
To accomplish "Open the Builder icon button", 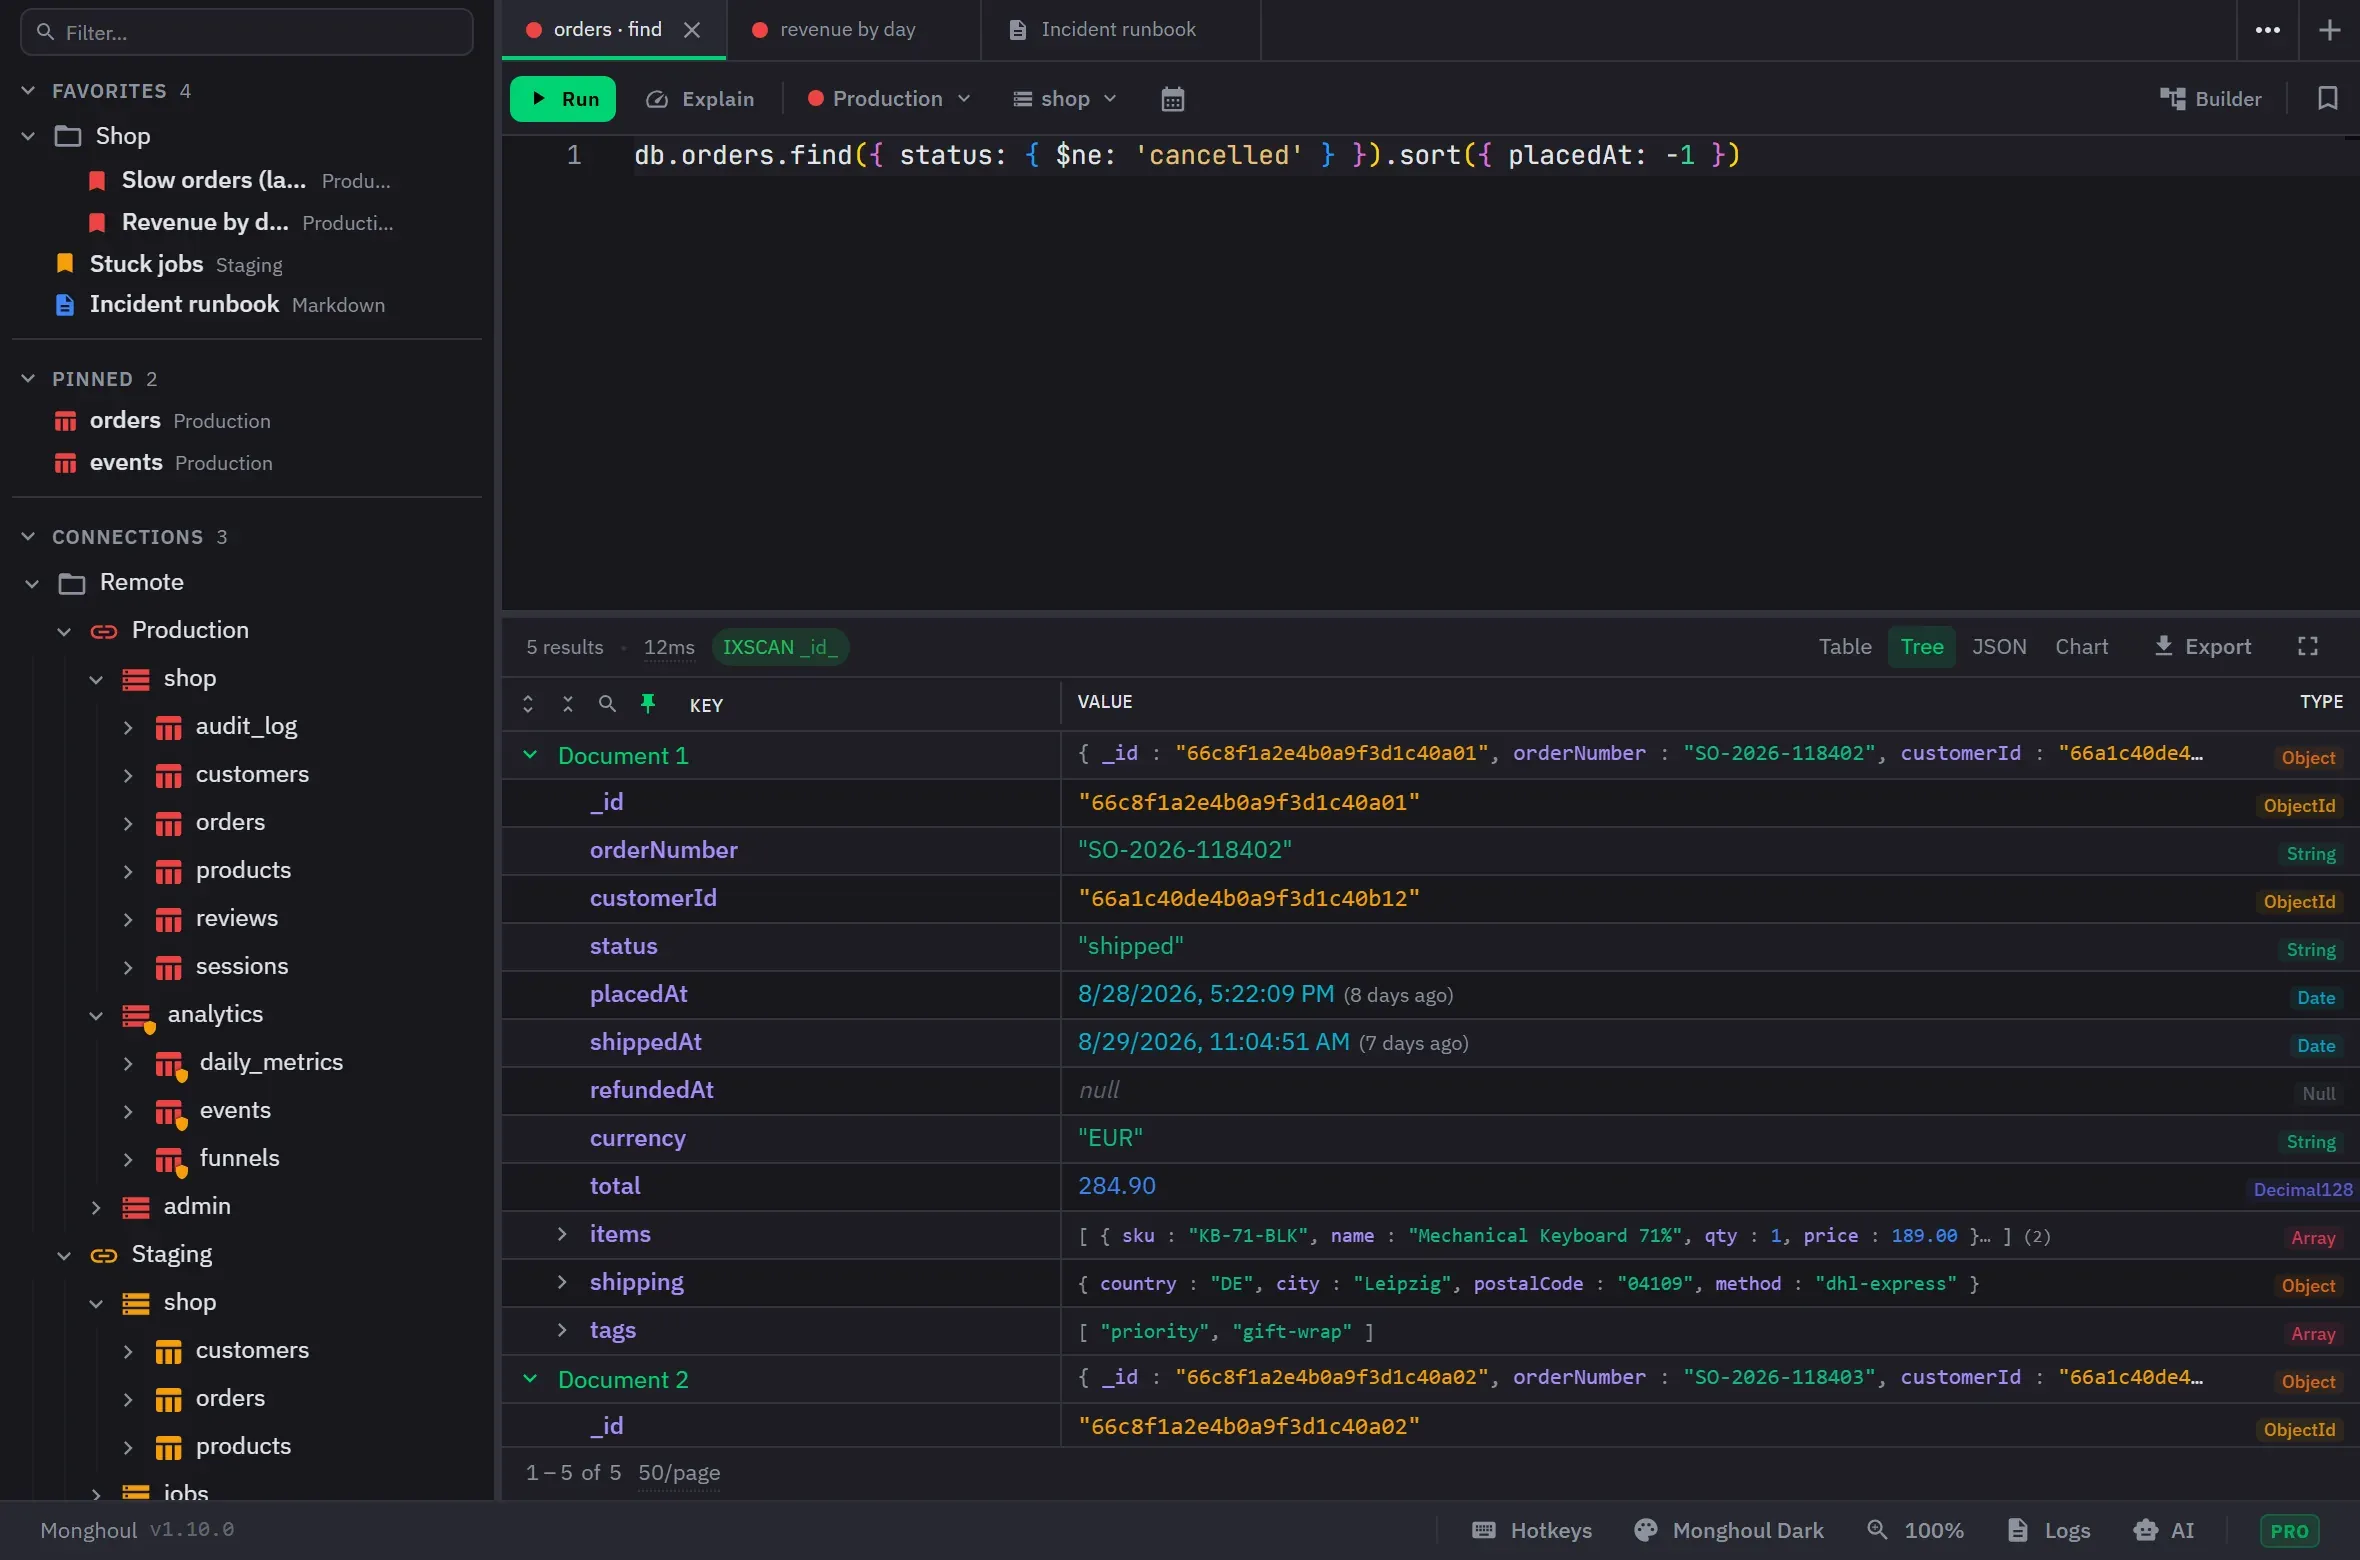I will click(2210, 98).
